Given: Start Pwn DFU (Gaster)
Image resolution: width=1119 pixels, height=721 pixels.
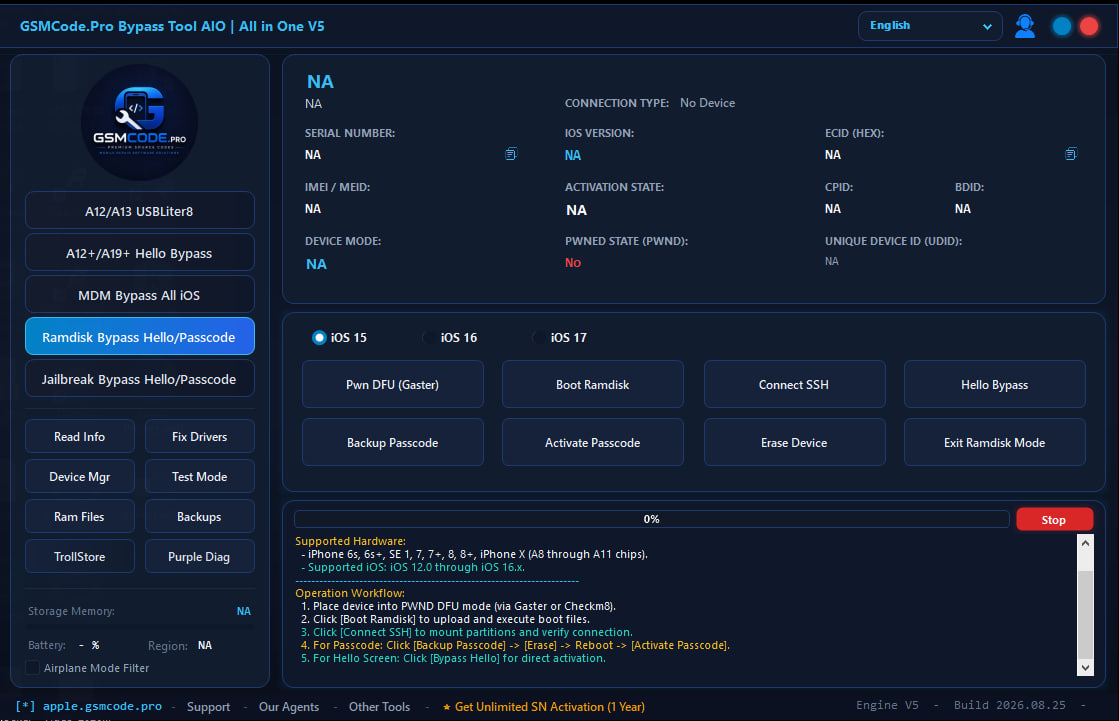Looking at the screenshot, I should tap(393, 384).
